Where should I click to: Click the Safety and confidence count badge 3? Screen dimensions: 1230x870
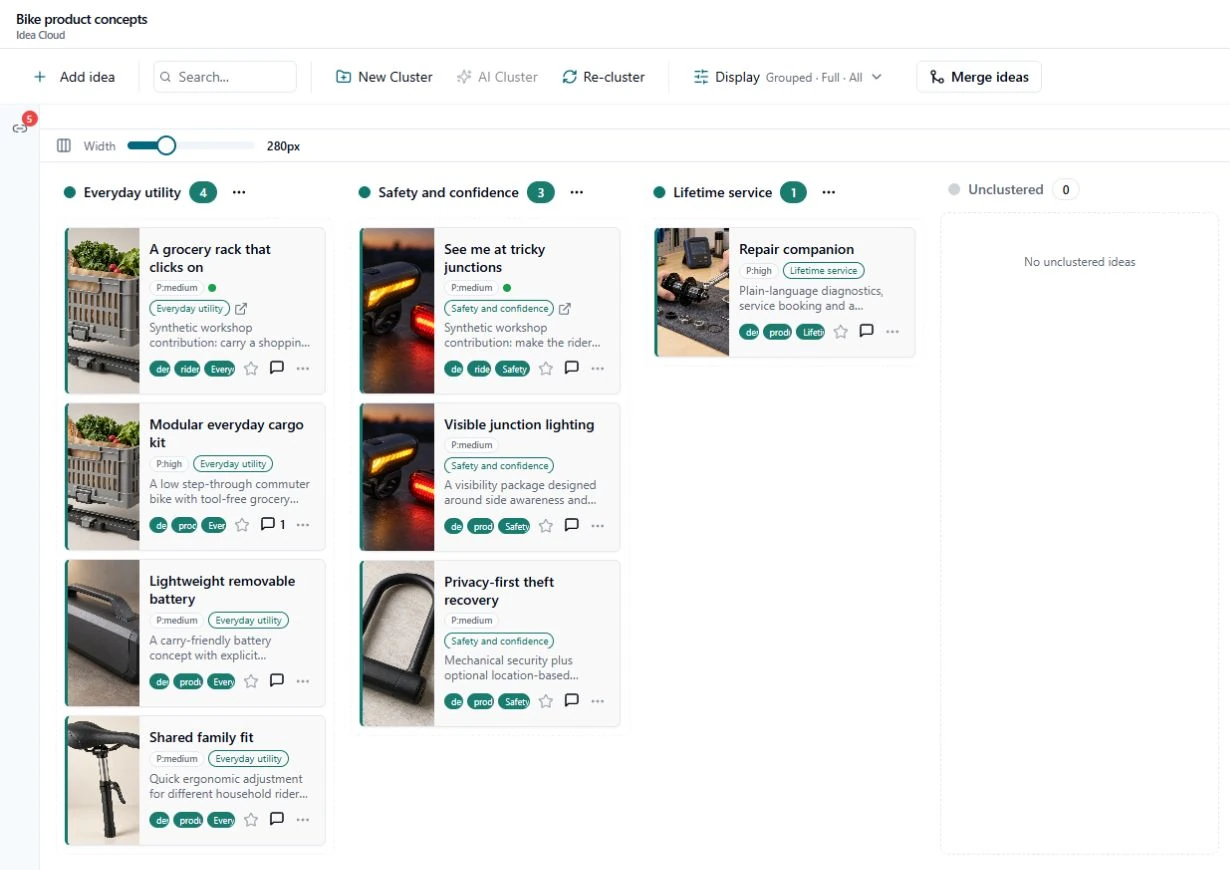[x=540, y=192]
